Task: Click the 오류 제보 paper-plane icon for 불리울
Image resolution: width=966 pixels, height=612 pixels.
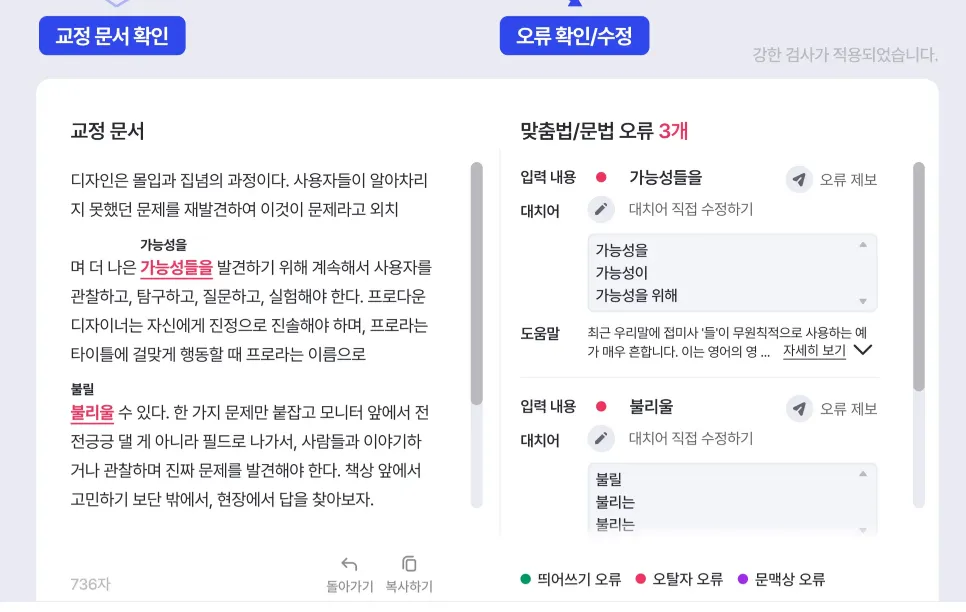Action: click(799, 409)
